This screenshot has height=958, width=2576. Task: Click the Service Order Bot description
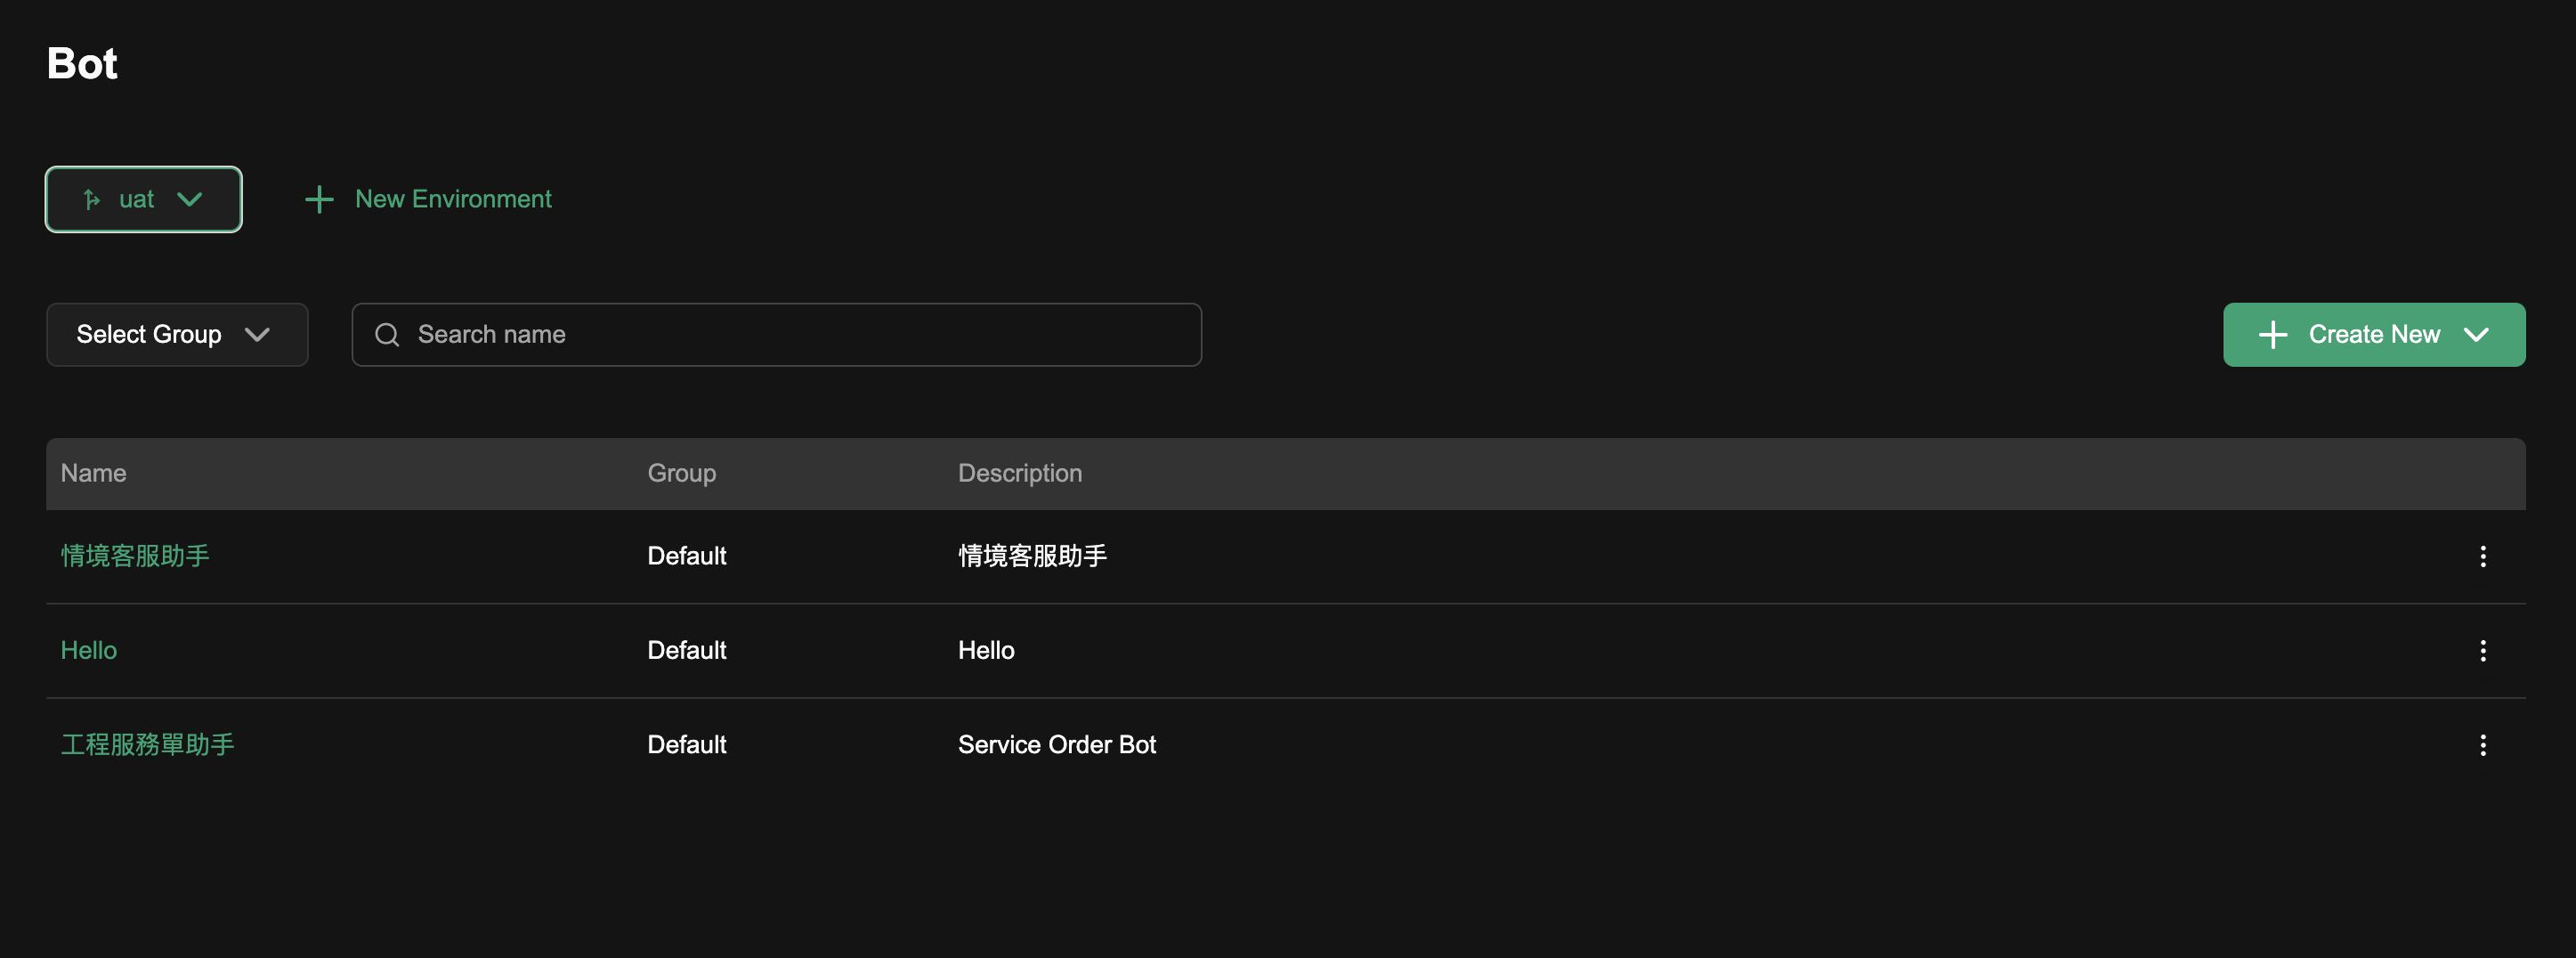pos(1056,745)
